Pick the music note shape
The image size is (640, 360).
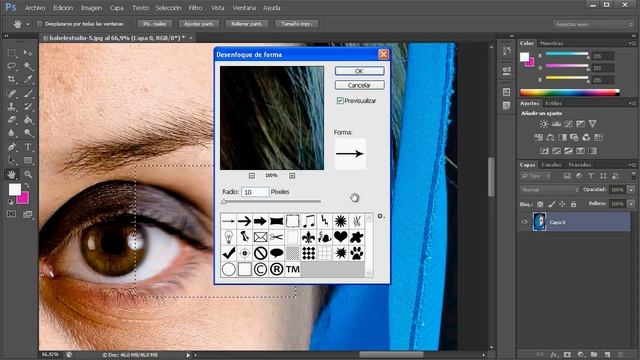(309, 221)
